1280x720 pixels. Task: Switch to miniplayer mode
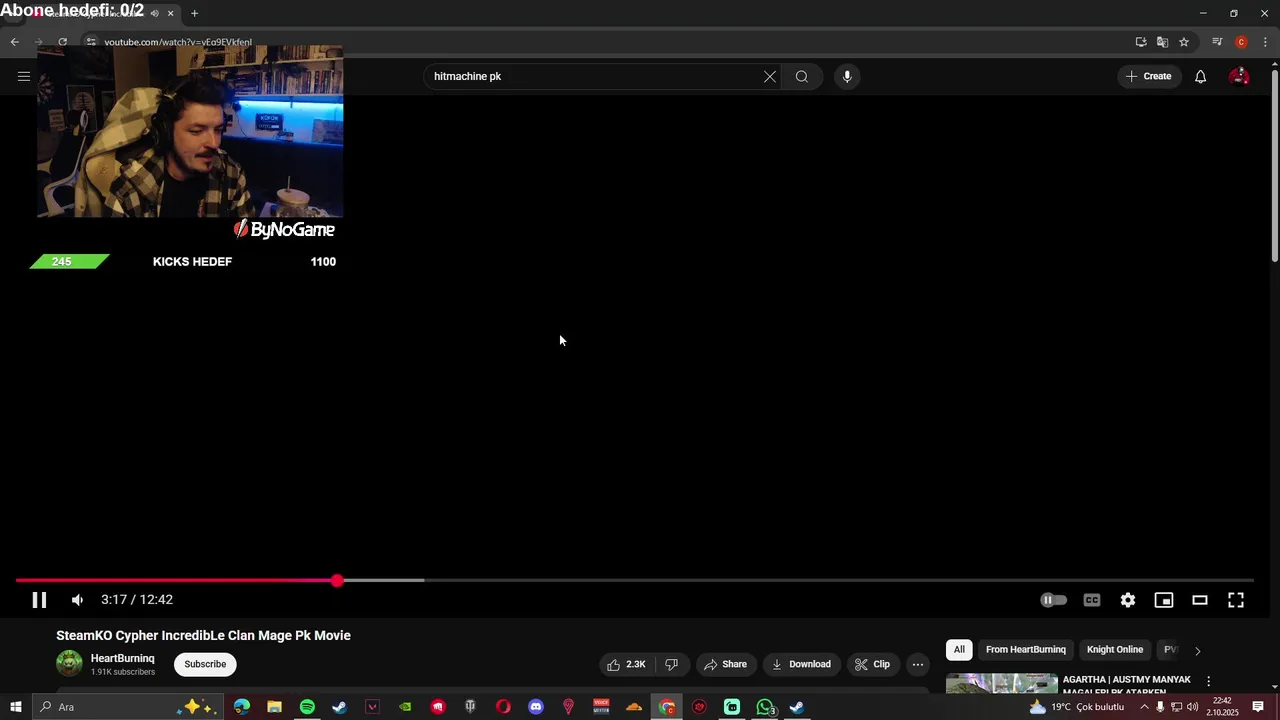1164,600
